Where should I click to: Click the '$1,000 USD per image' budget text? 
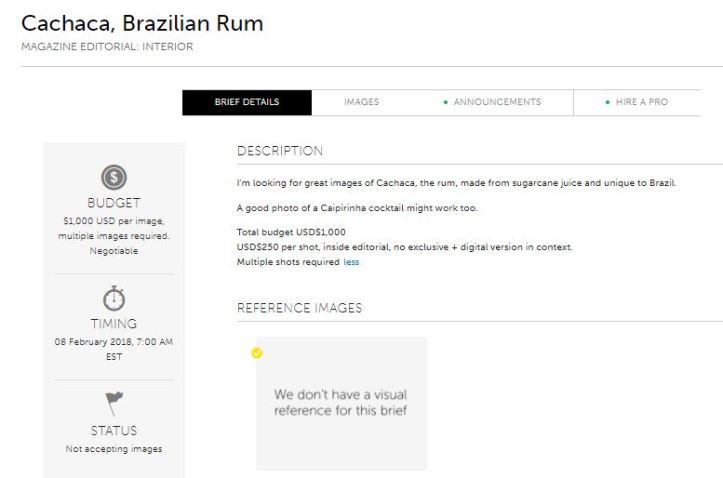click(113, 220)
